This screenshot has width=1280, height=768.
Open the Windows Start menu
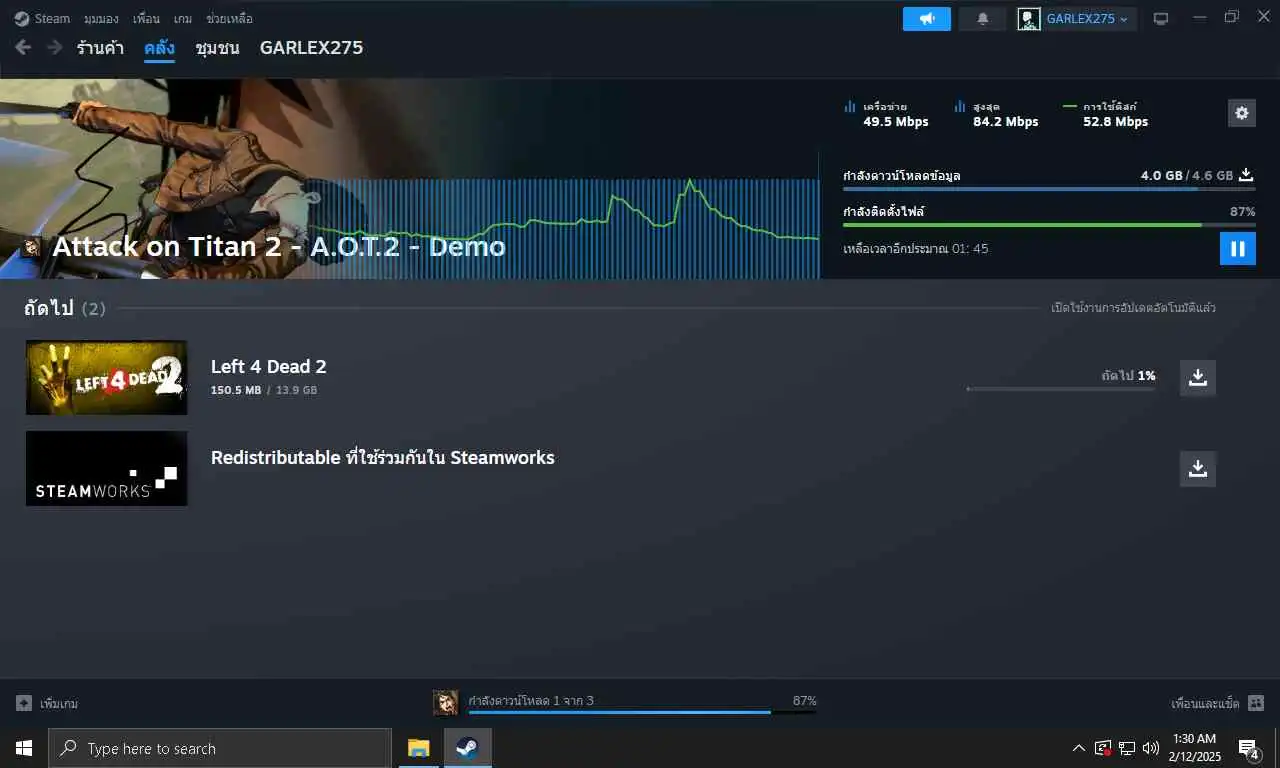24,748
